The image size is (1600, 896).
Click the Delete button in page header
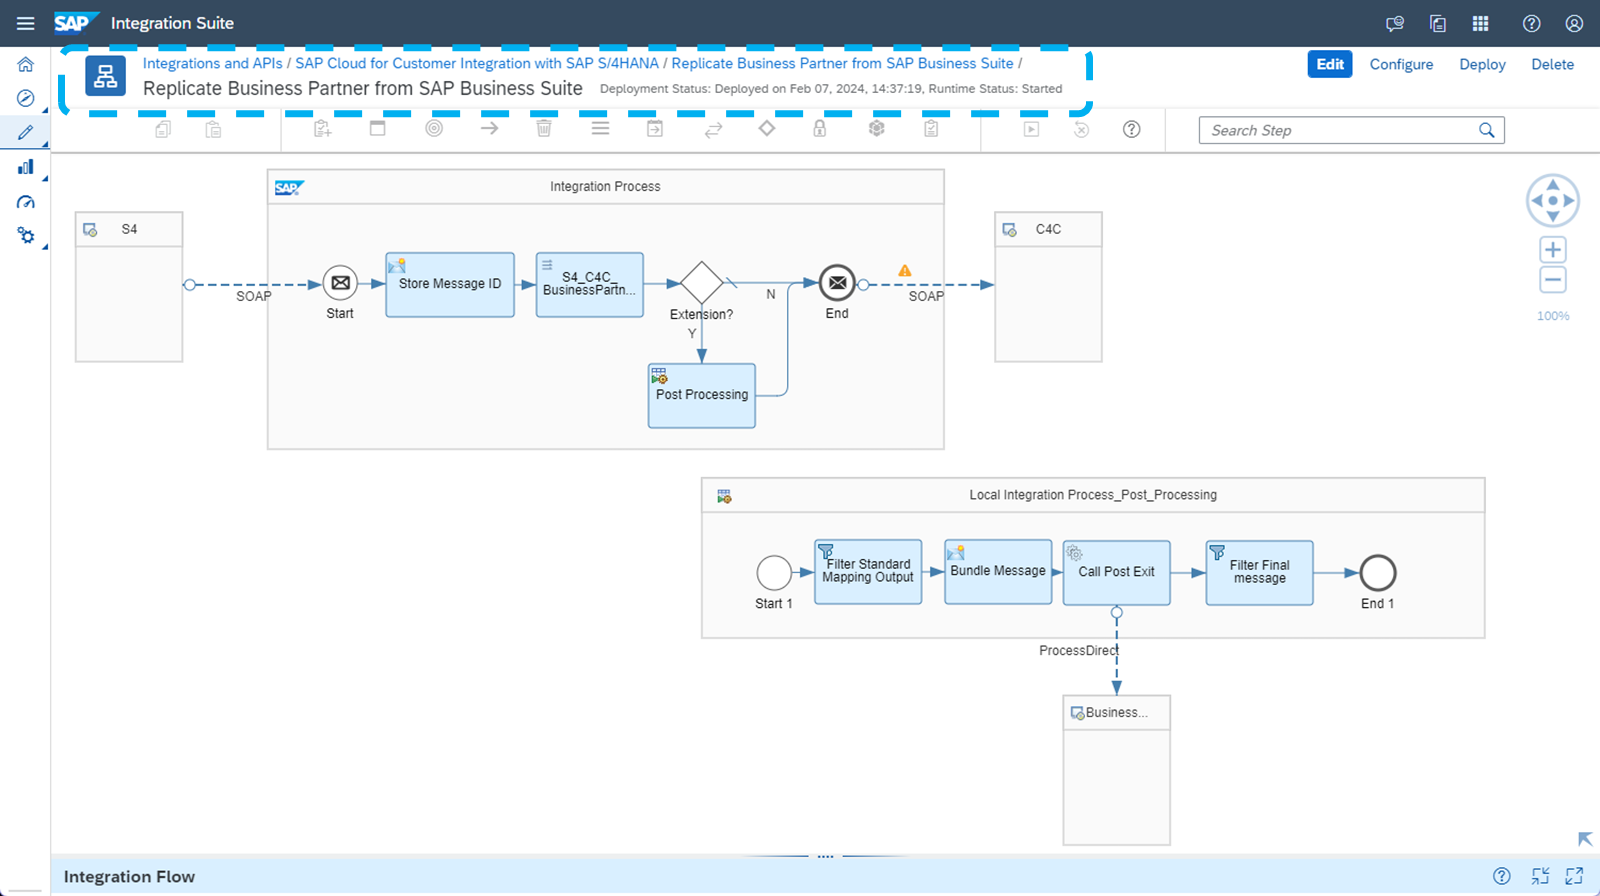[x=1552, y=64]
